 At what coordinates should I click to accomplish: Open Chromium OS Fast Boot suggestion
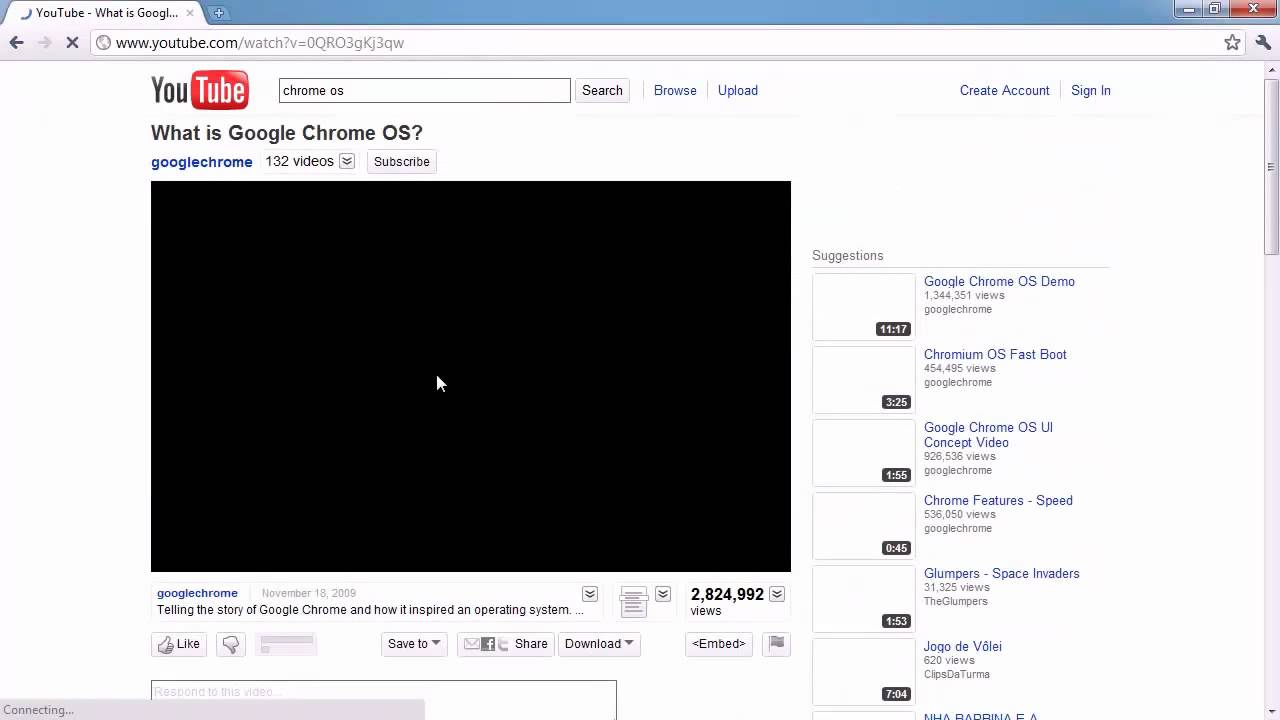click(x=995, y=354)
